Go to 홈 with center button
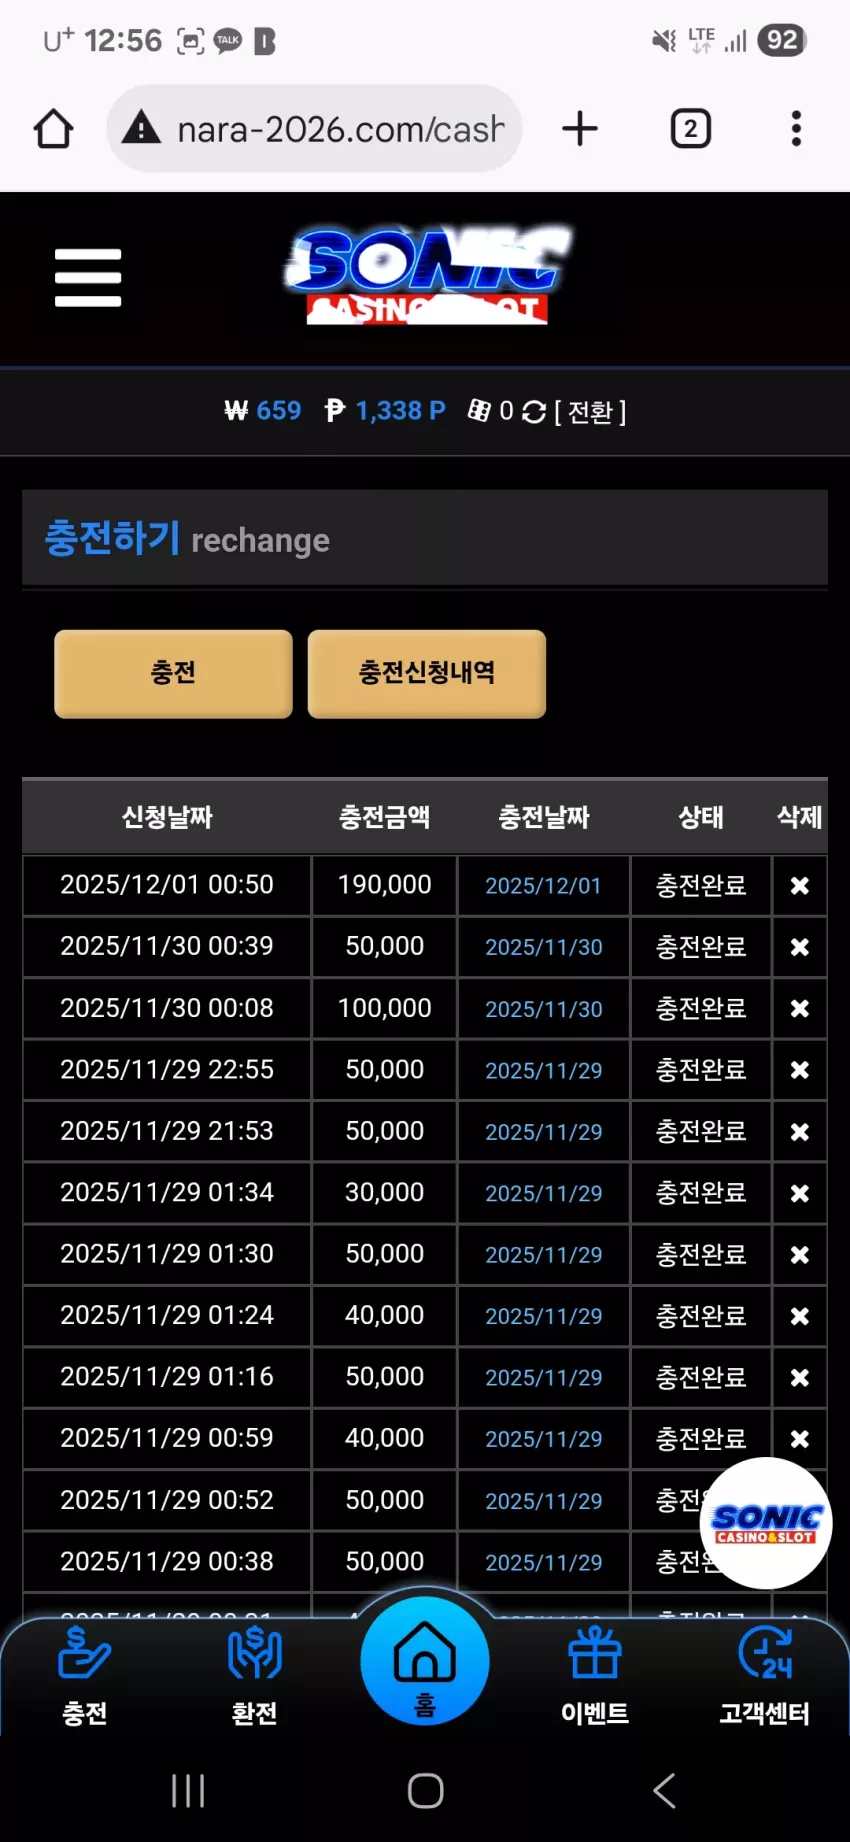This screenshot has height=1842, width=850. pos(425,1661)
